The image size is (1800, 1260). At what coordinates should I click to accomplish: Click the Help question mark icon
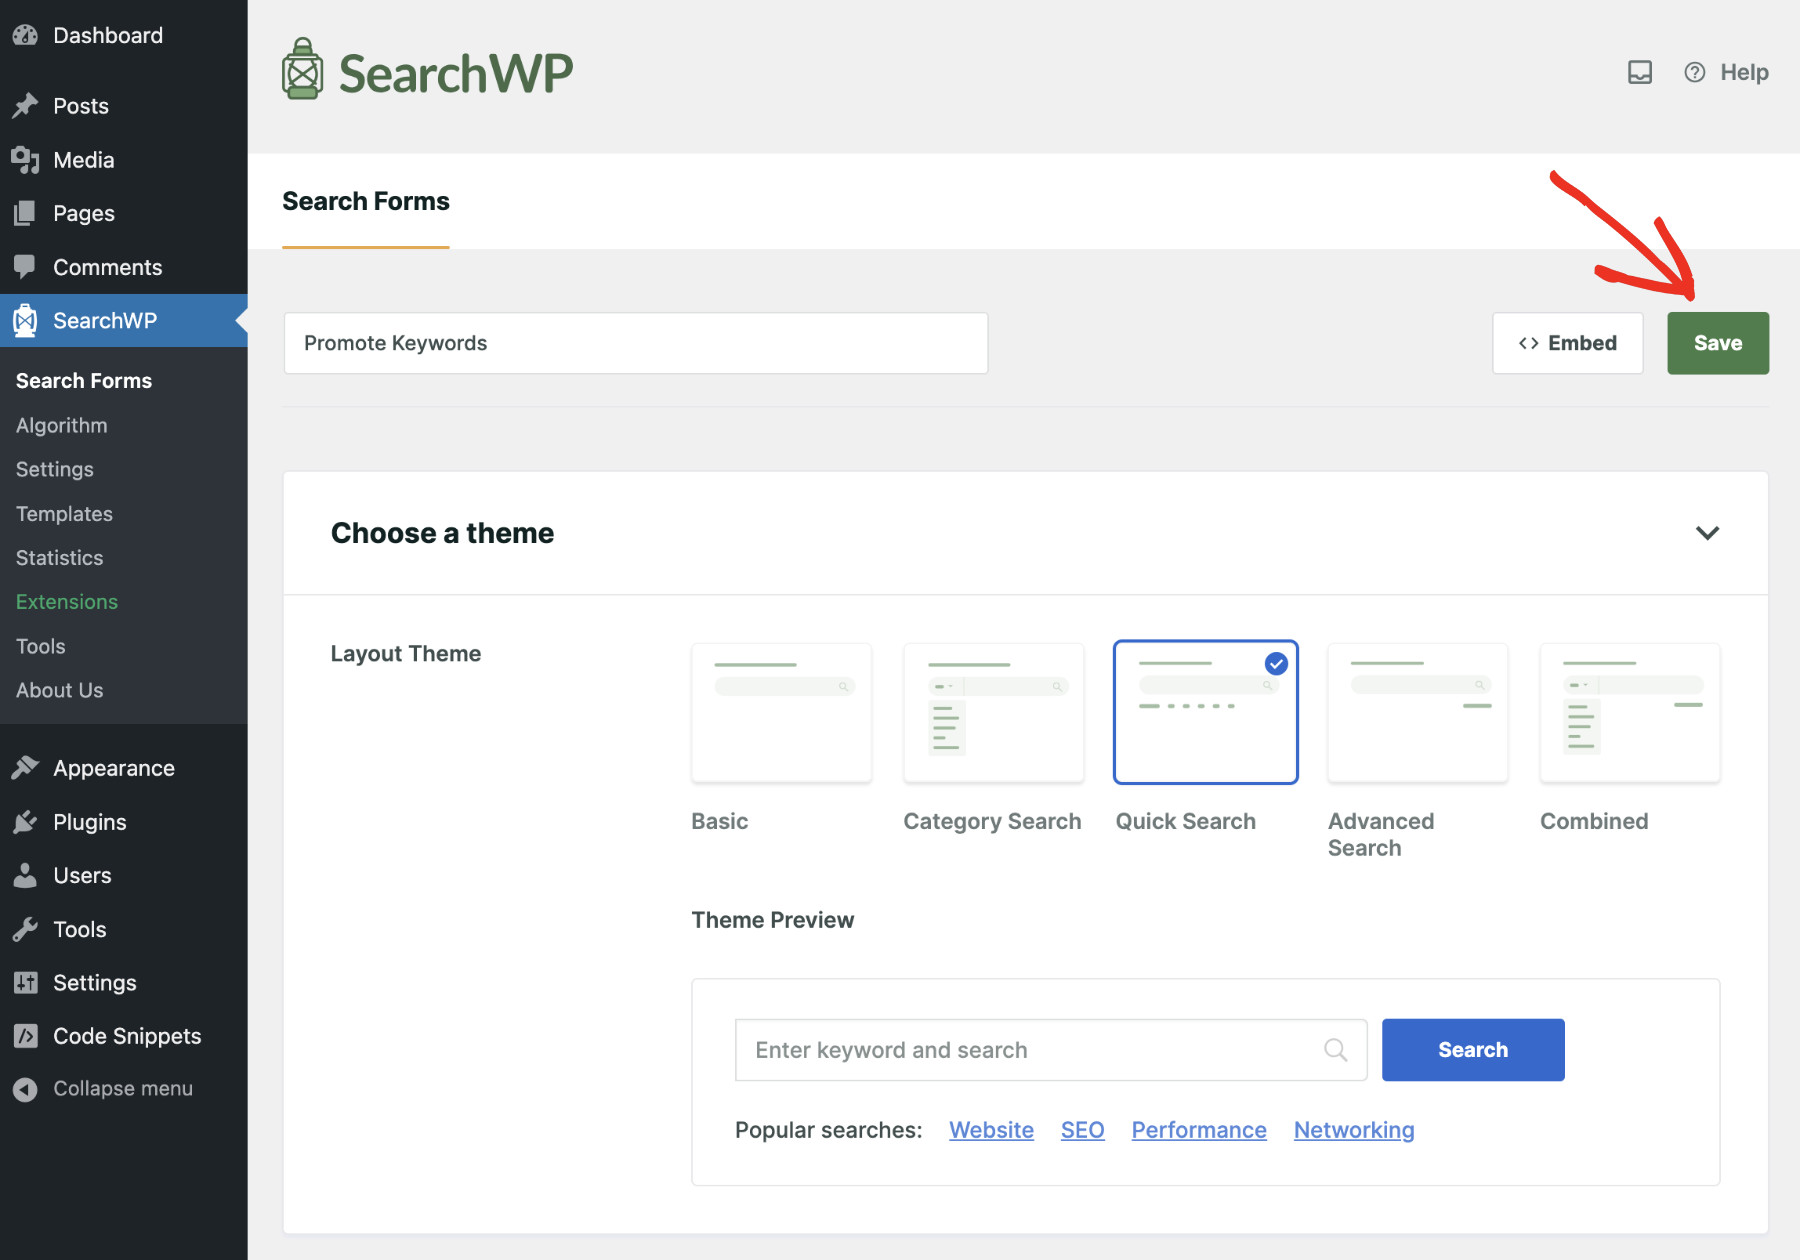point(1695,72)
